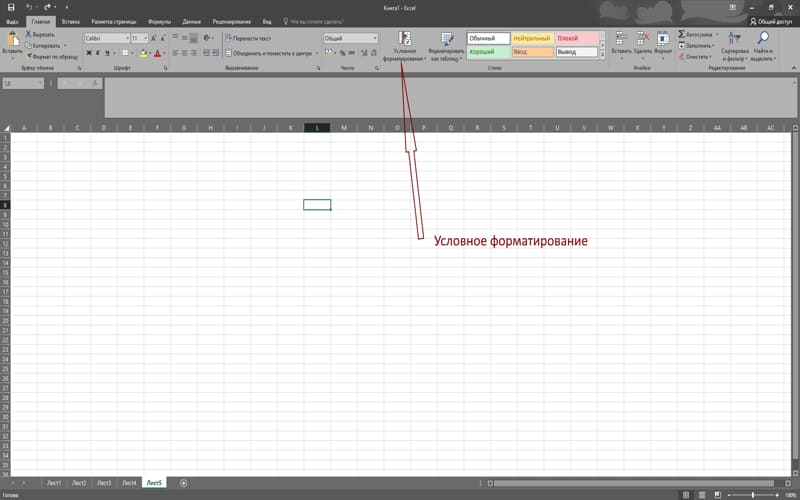This screenshot has height=500, width=800.
Task: Open the cells Format (Формат) menu
Action: point(663,45)
